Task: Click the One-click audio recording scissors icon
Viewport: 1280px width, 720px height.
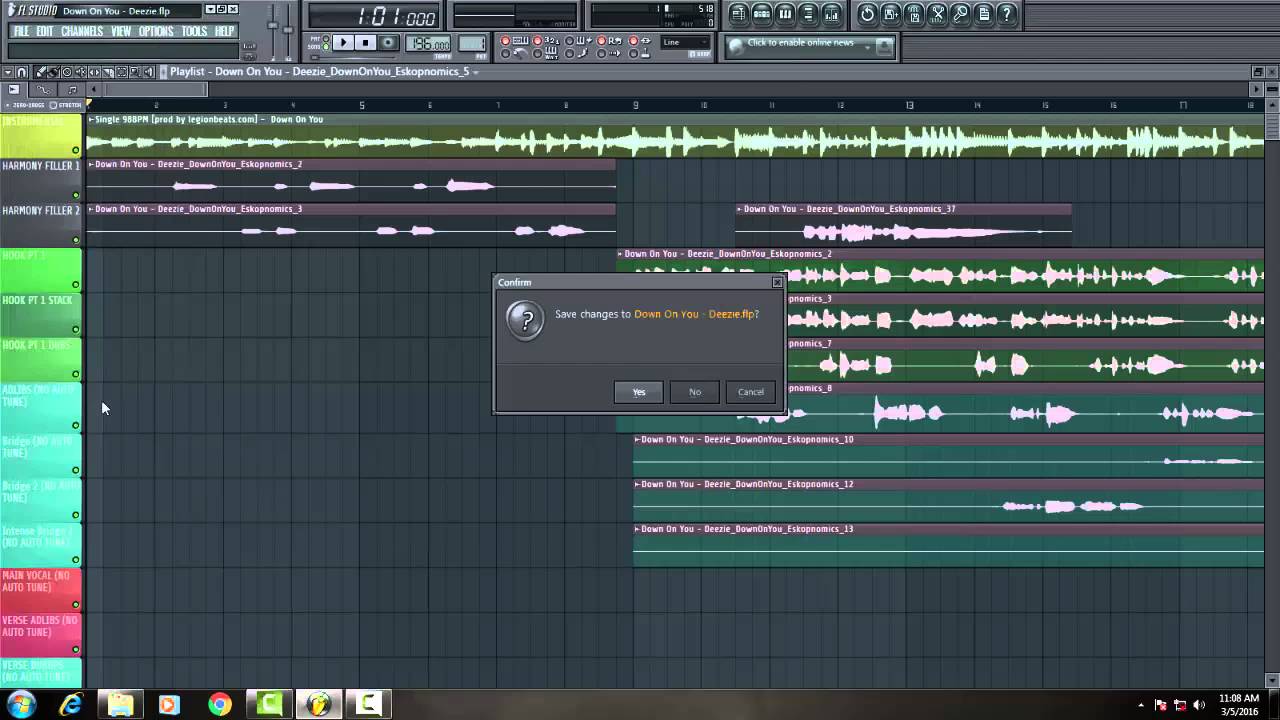Action: (x=937, y=13)
